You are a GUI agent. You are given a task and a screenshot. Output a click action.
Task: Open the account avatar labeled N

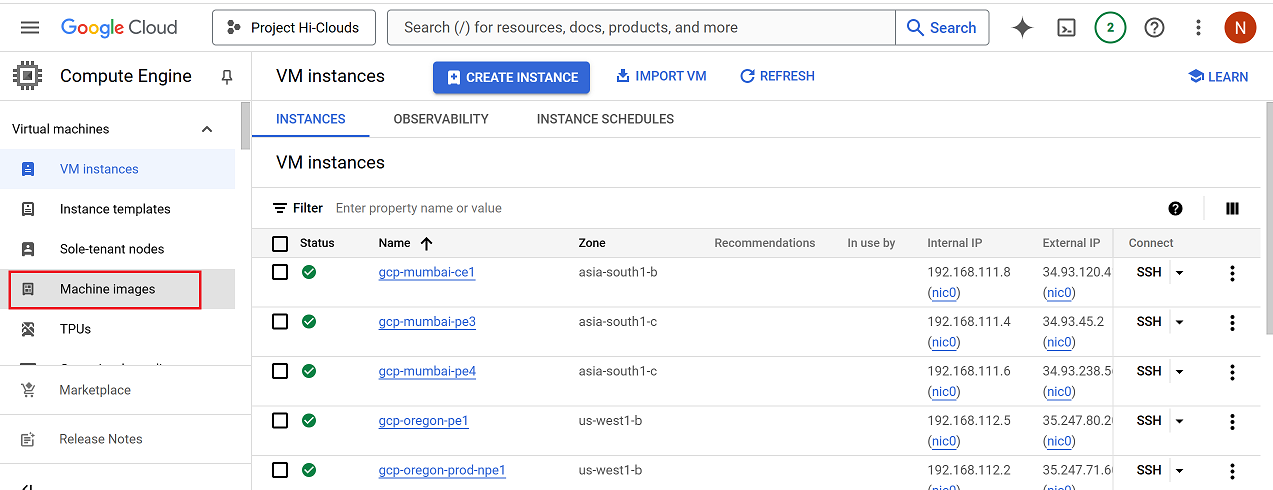coord(1240,28)
